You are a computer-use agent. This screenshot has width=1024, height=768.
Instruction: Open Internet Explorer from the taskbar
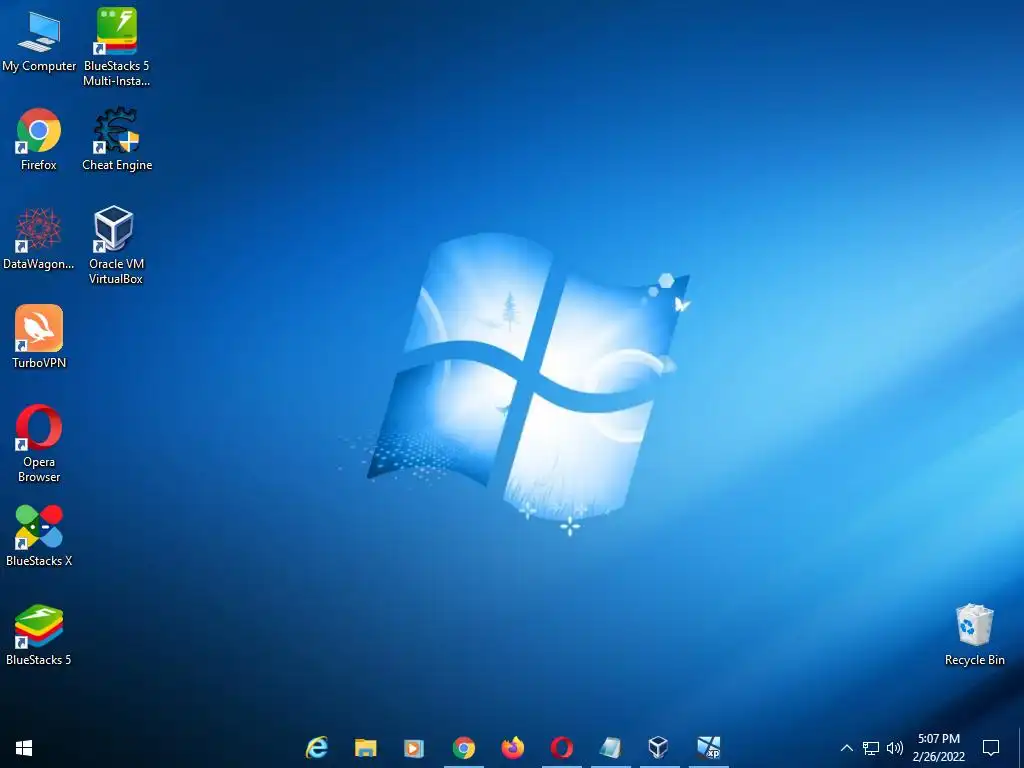tap(317, 748)
